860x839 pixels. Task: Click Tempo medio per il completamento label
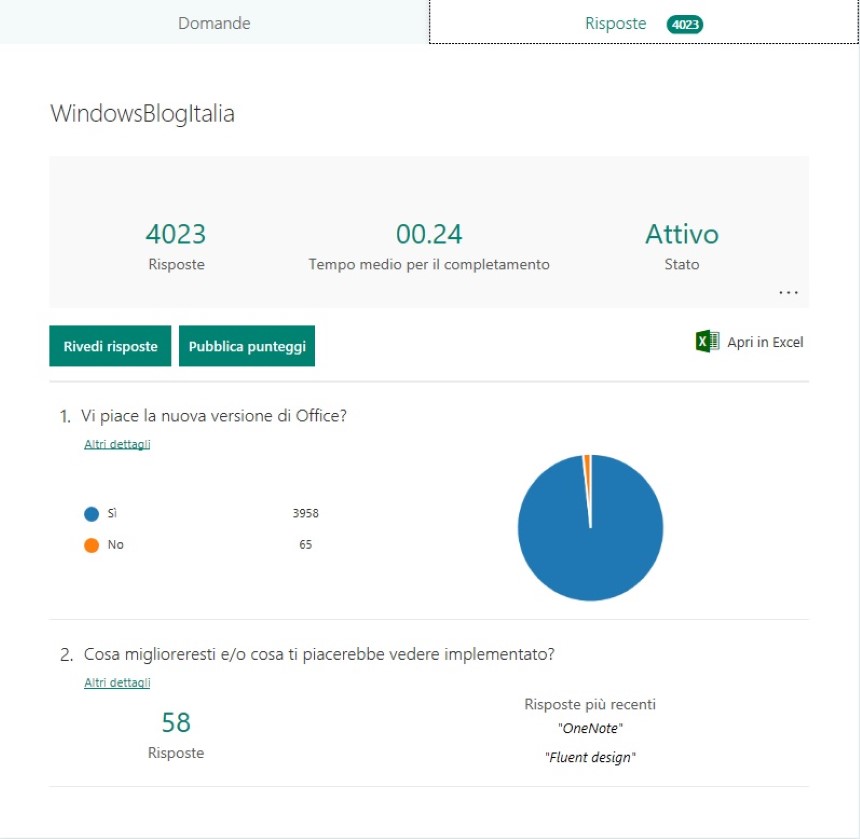click(429, 264)
